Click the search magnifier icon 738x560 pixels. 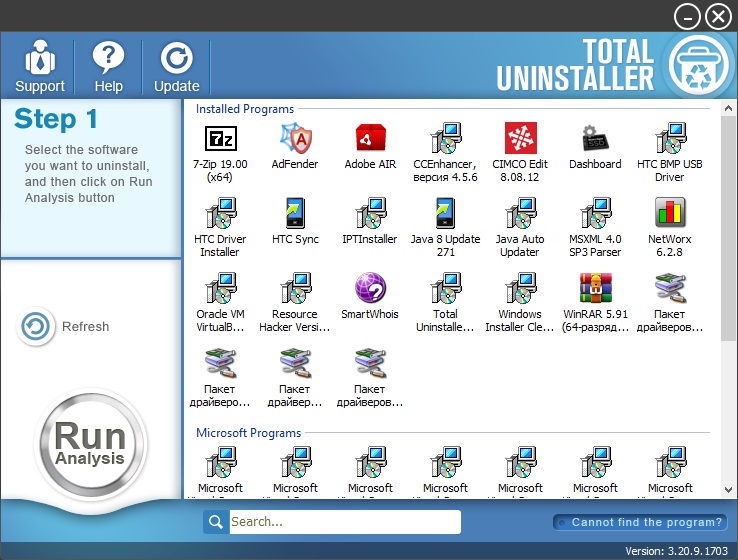(216, 522)
